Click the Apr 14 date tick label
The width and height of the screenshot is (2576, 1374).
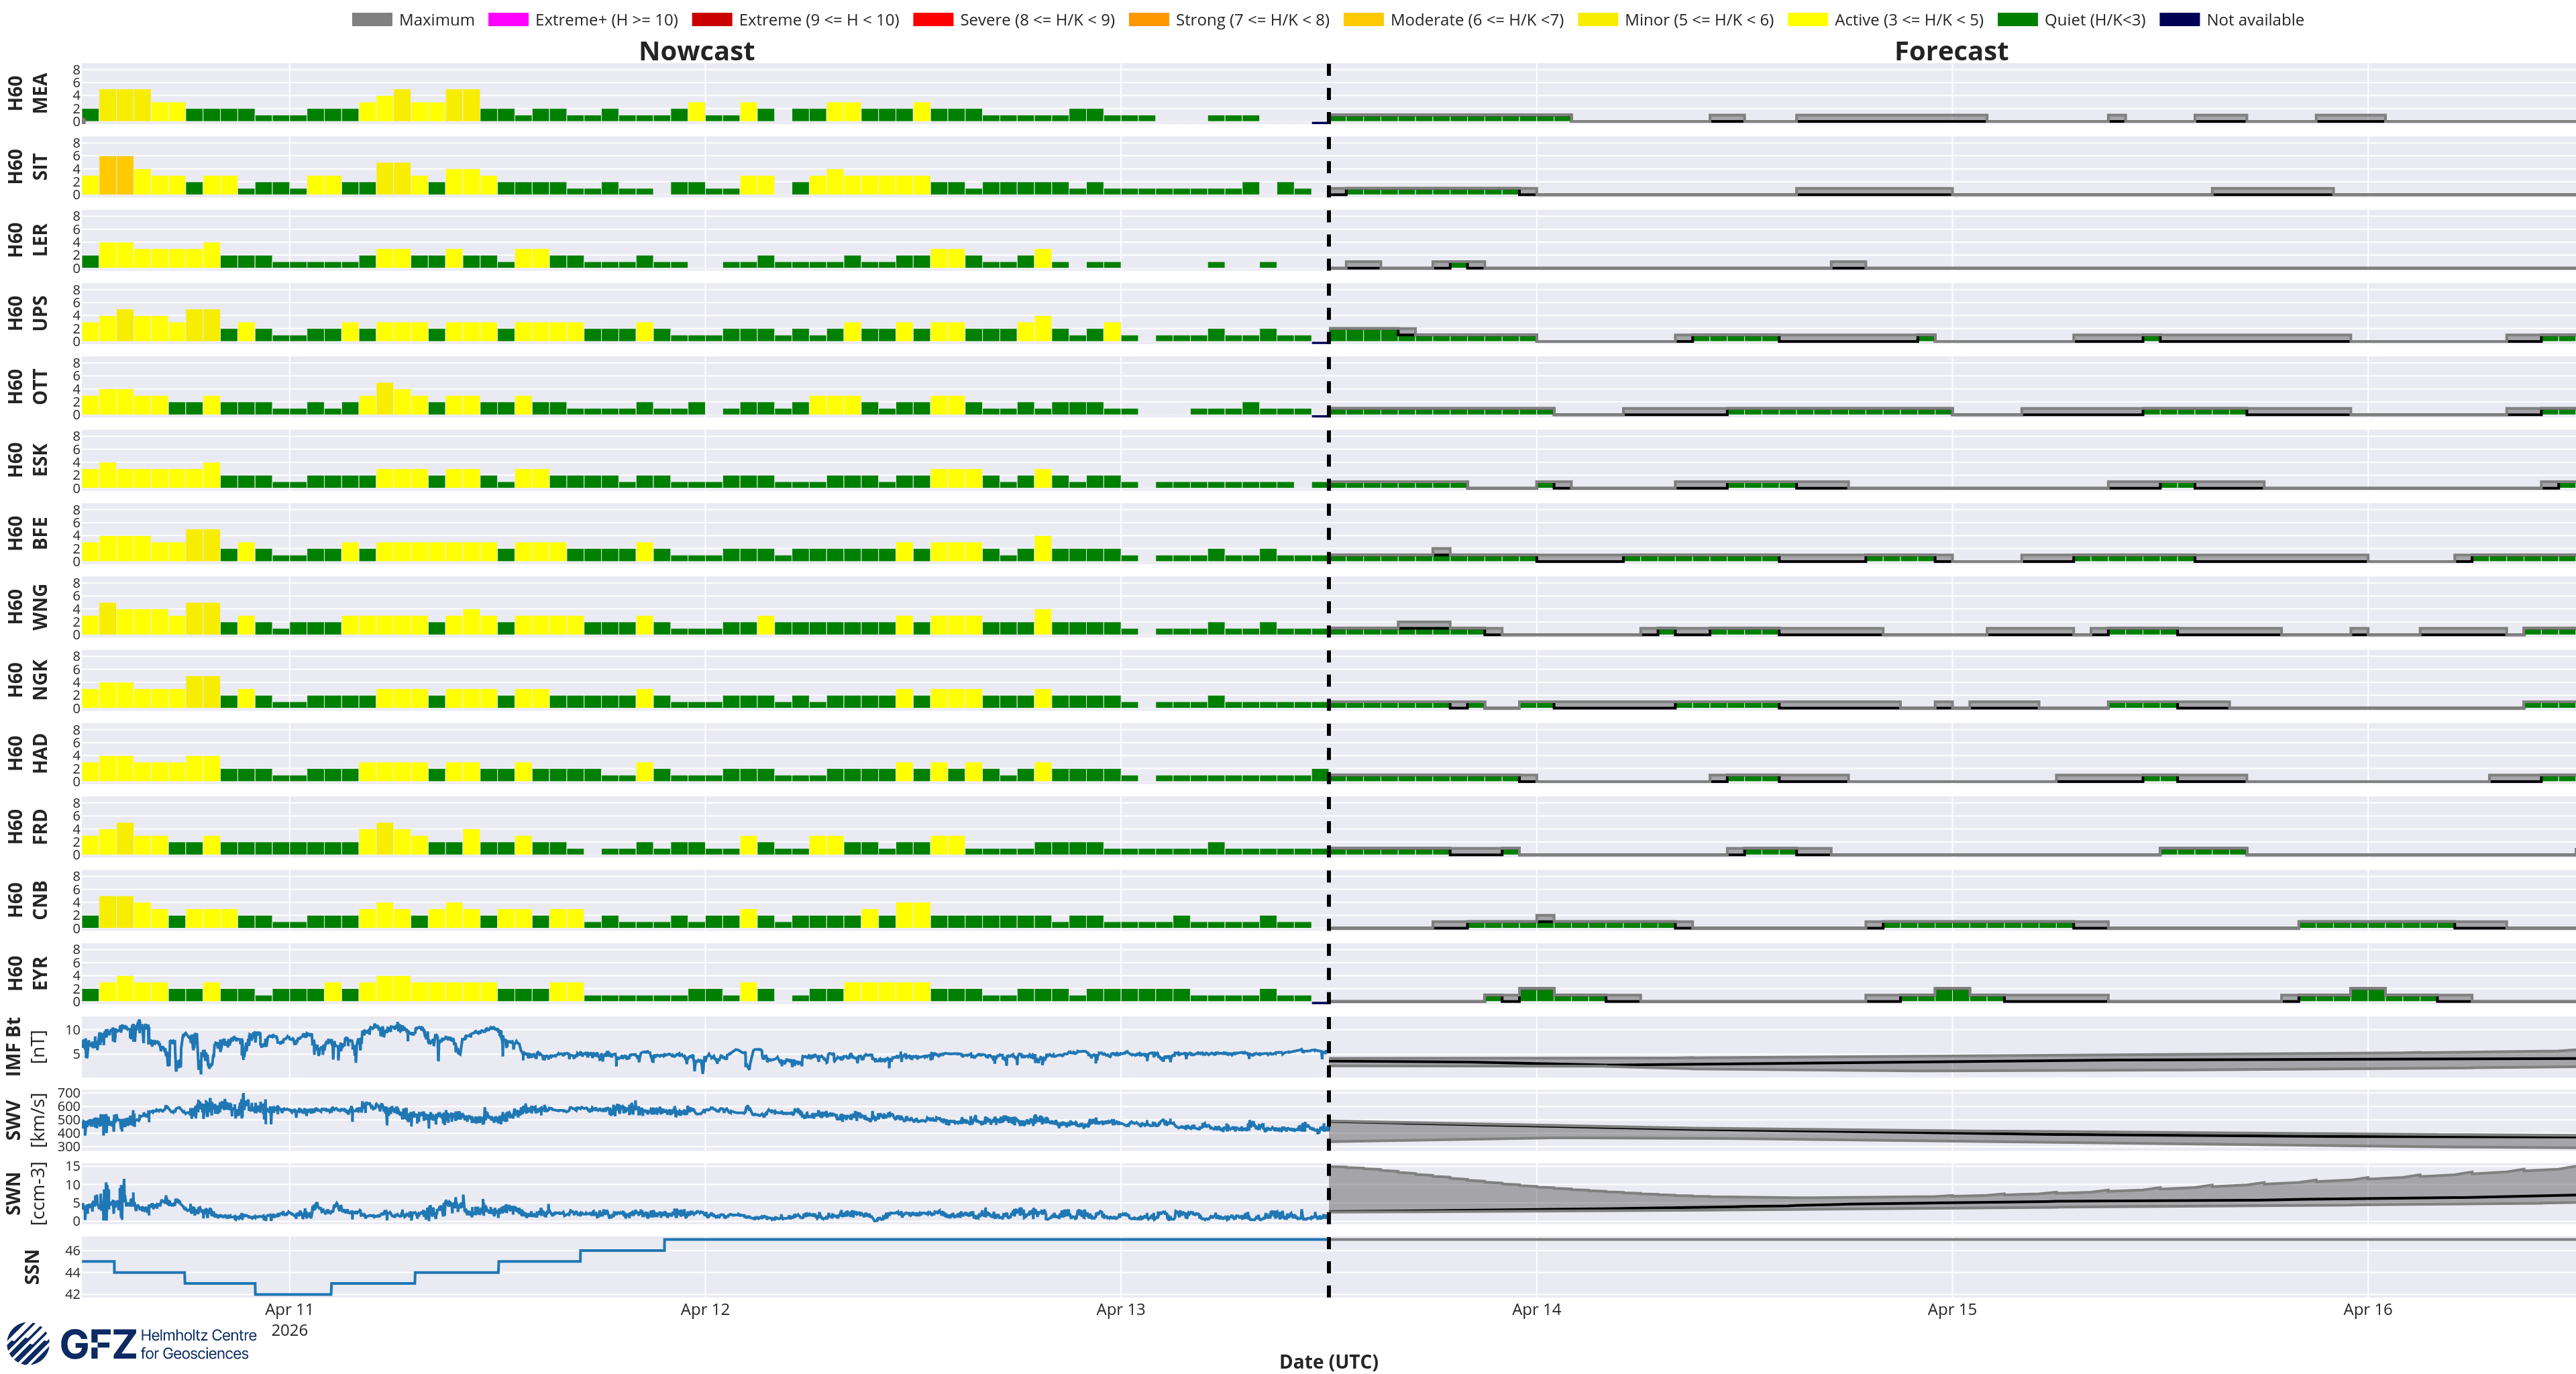(x=1536, y=1309)
